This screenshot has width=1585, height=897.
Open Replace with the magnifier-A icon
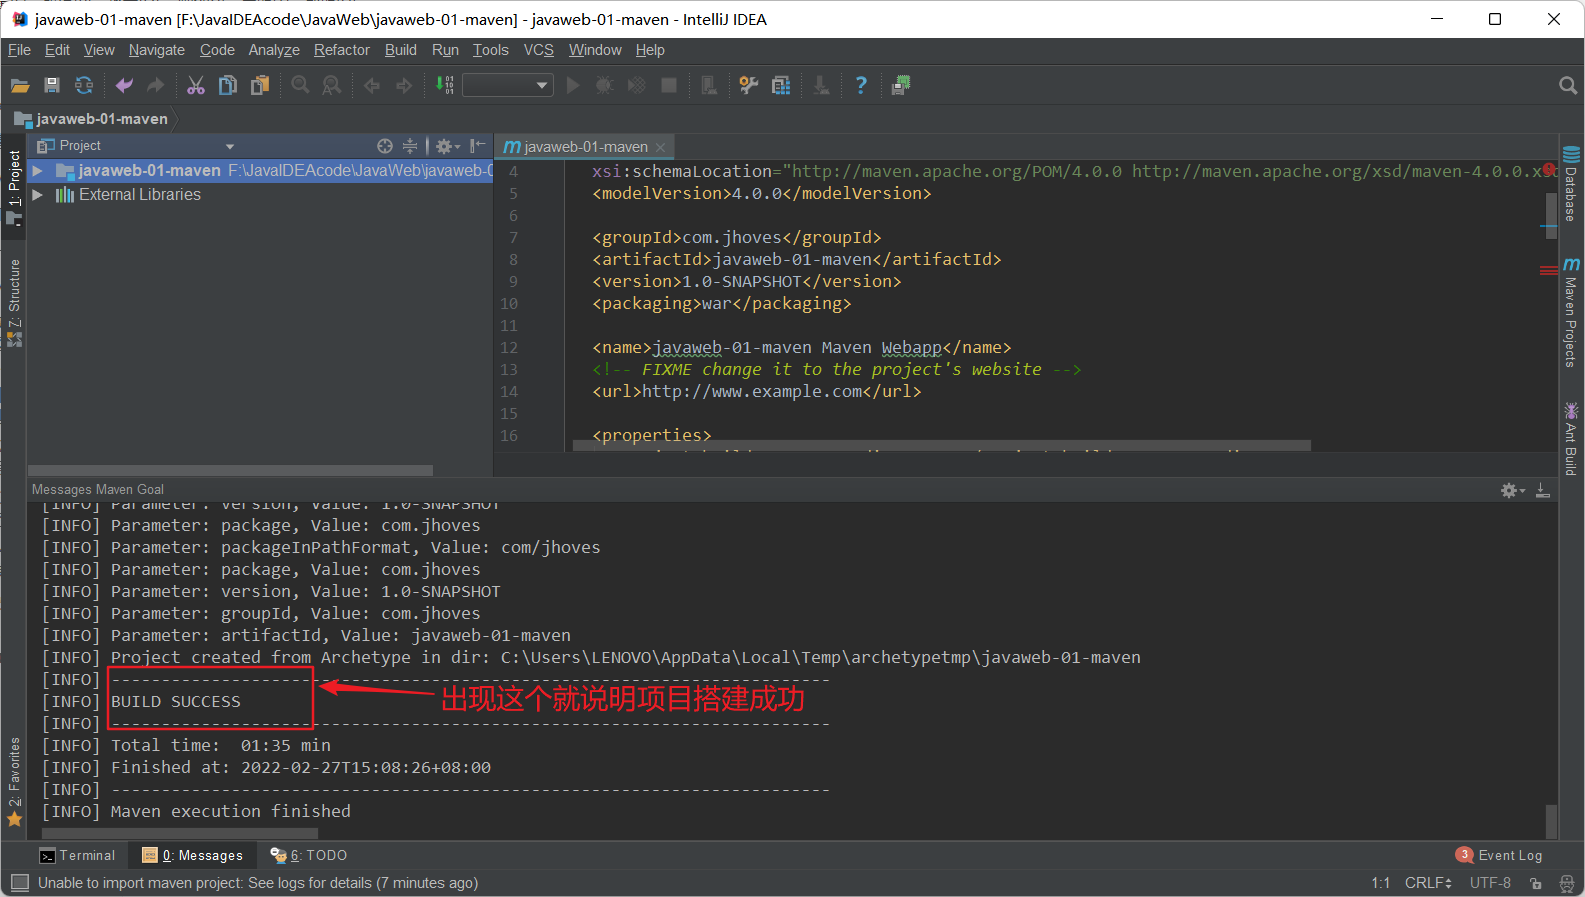click(x=332, y=86)
